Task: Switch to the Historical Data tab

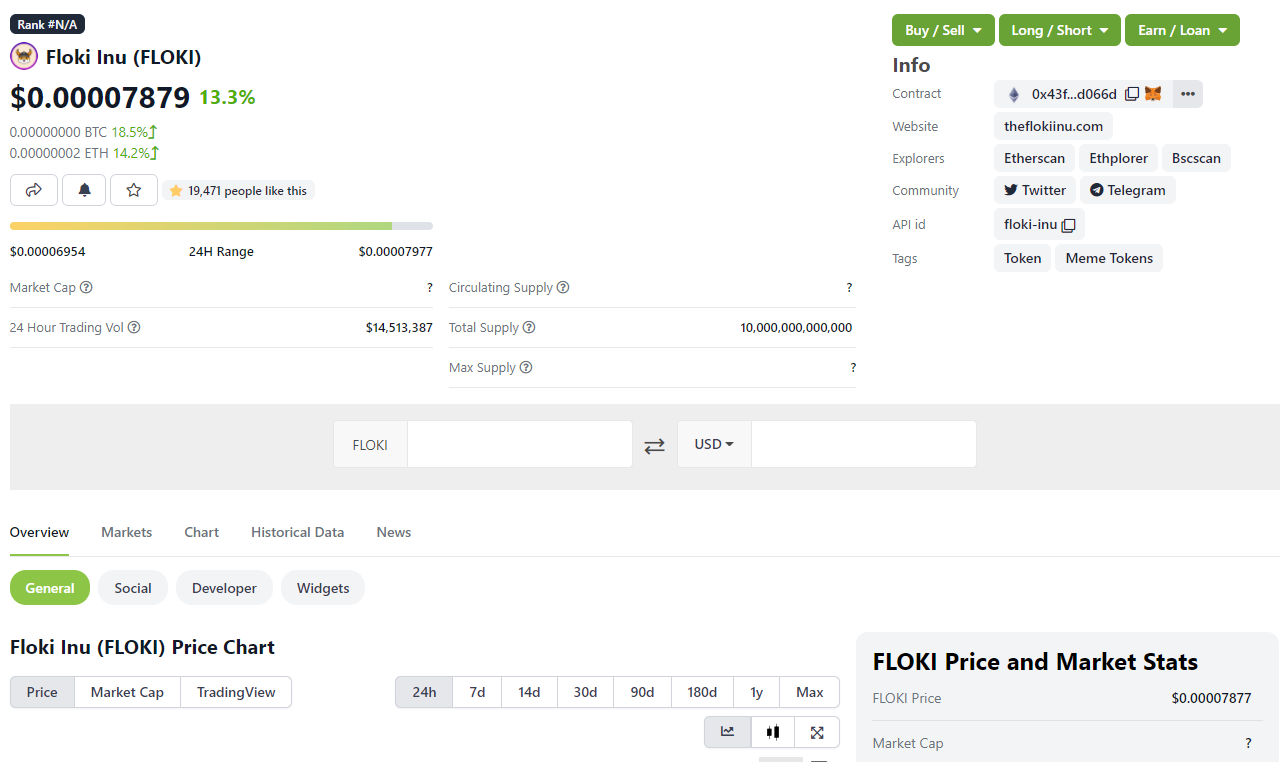Action: click(297, 532)
